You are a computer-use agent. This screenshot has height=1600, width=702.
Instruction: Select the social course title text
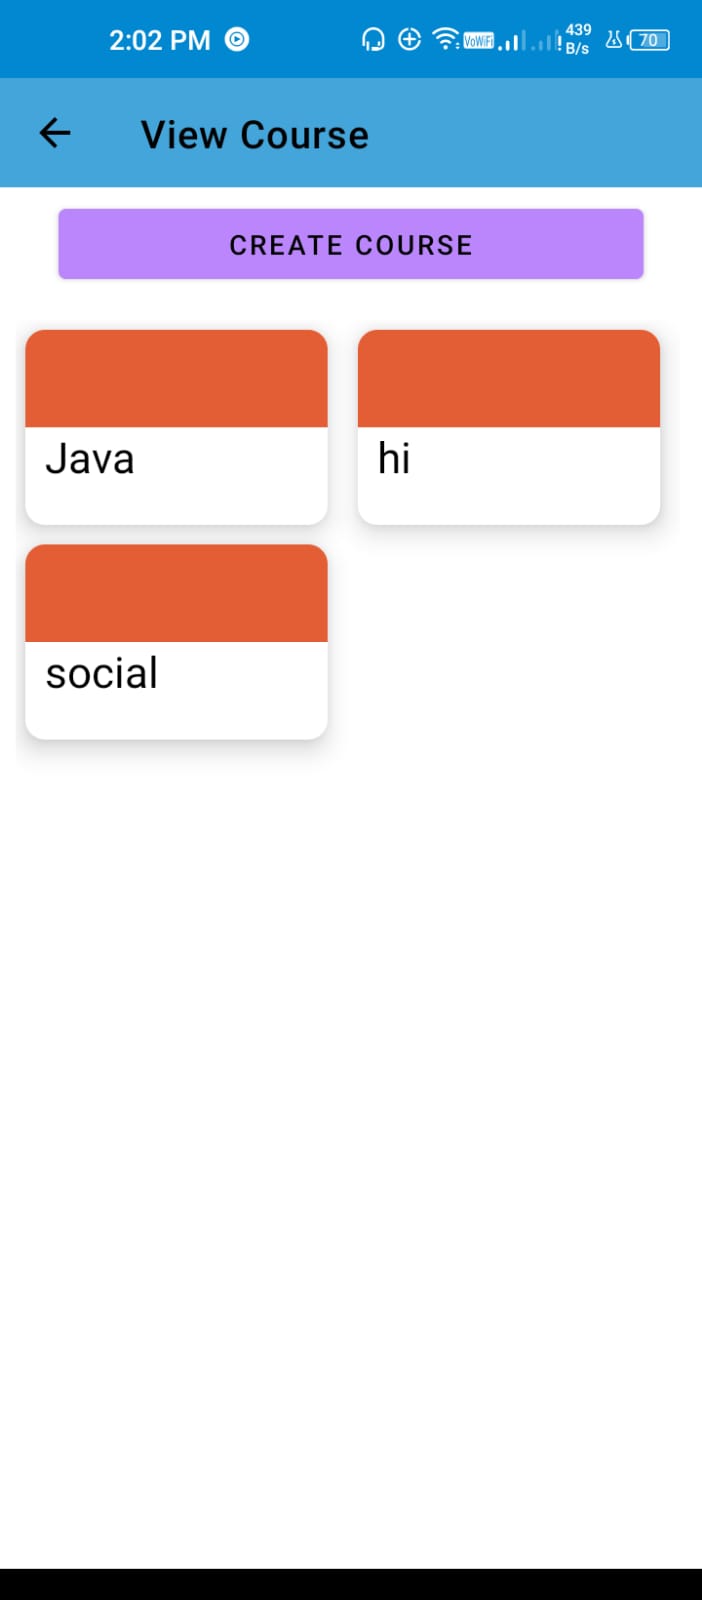tap(102, 674)
